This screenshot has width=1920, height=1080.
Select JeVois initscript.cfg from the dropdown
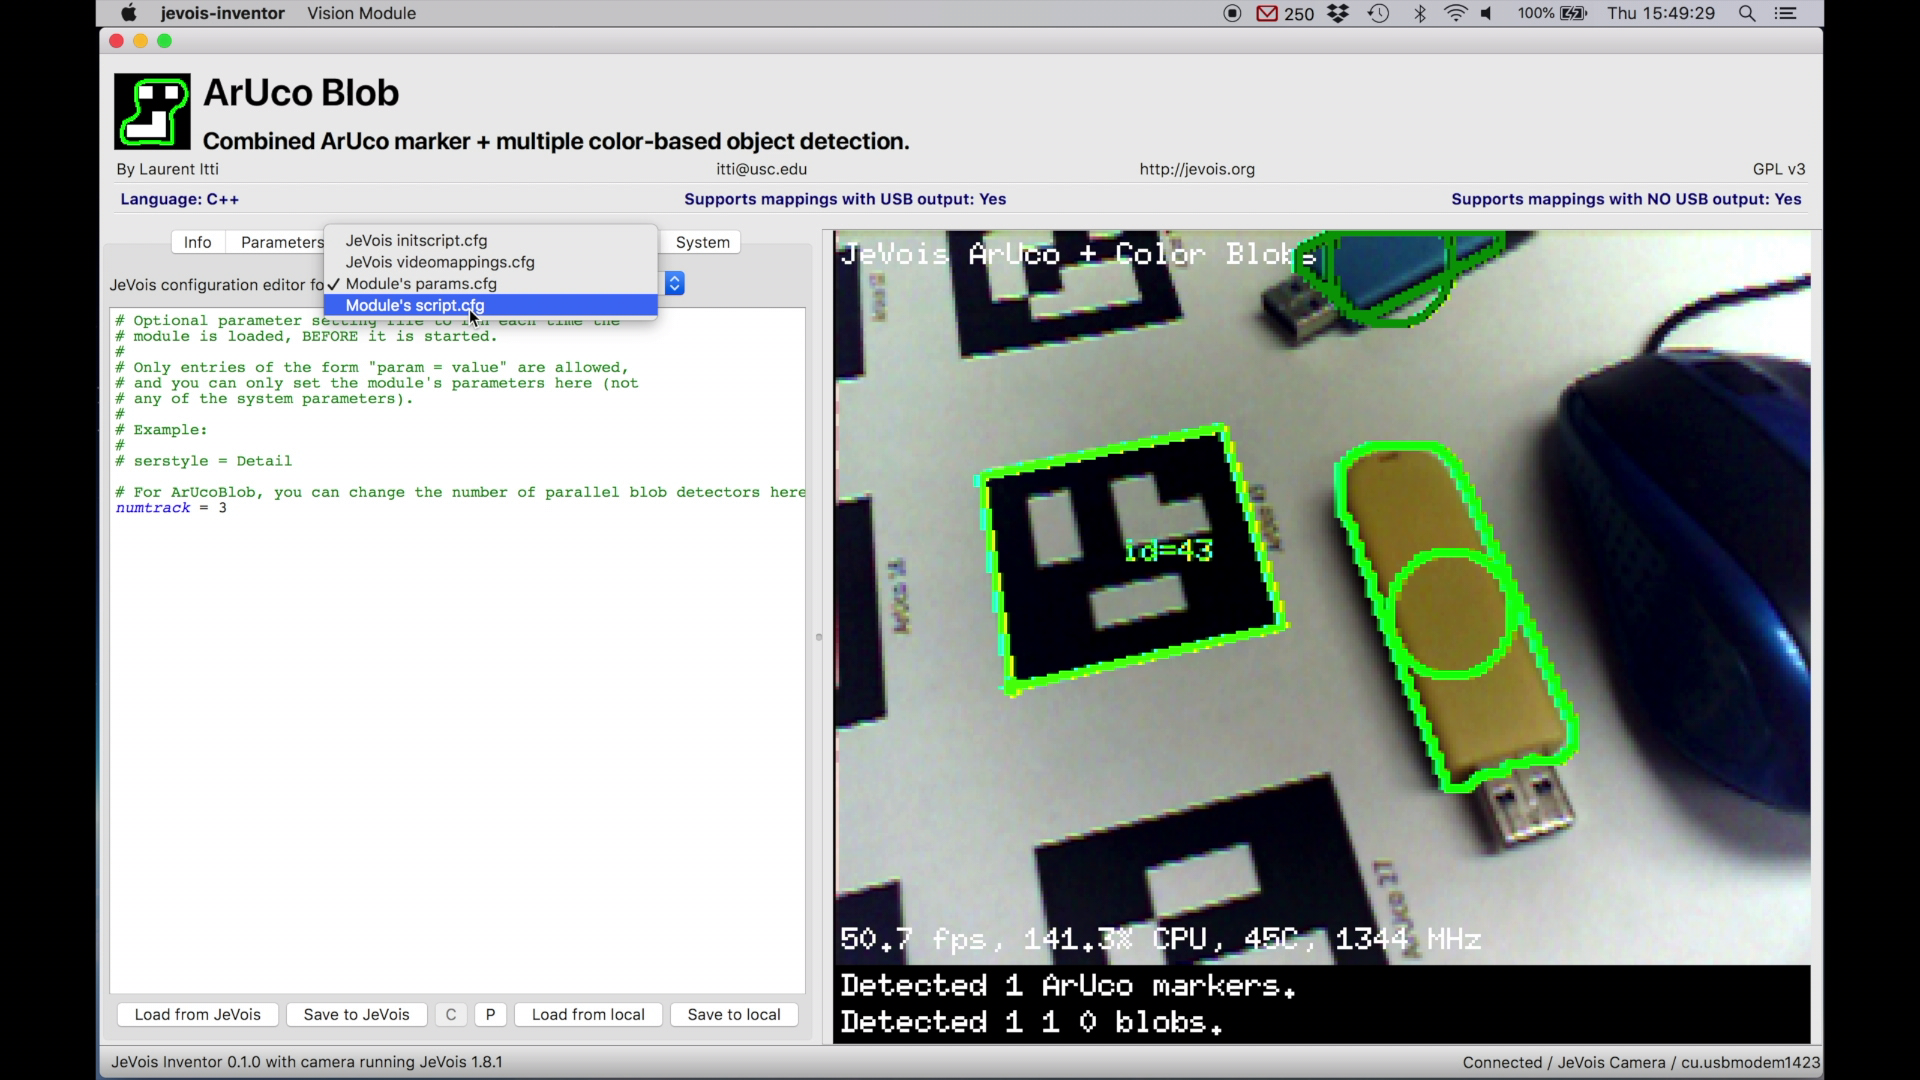pos(490,240)
